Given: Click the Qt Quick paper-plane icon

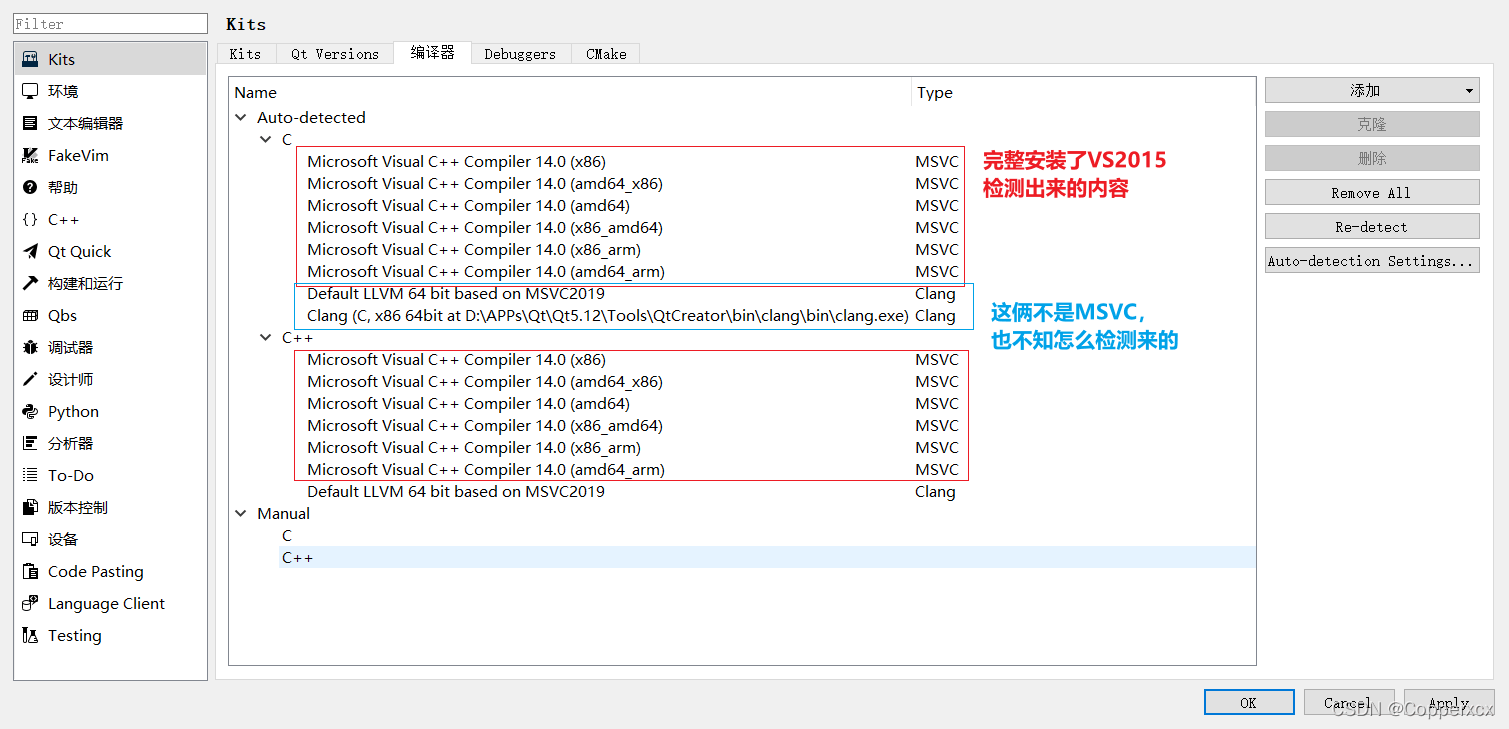Looking at the screenshot, I should 30,251.
